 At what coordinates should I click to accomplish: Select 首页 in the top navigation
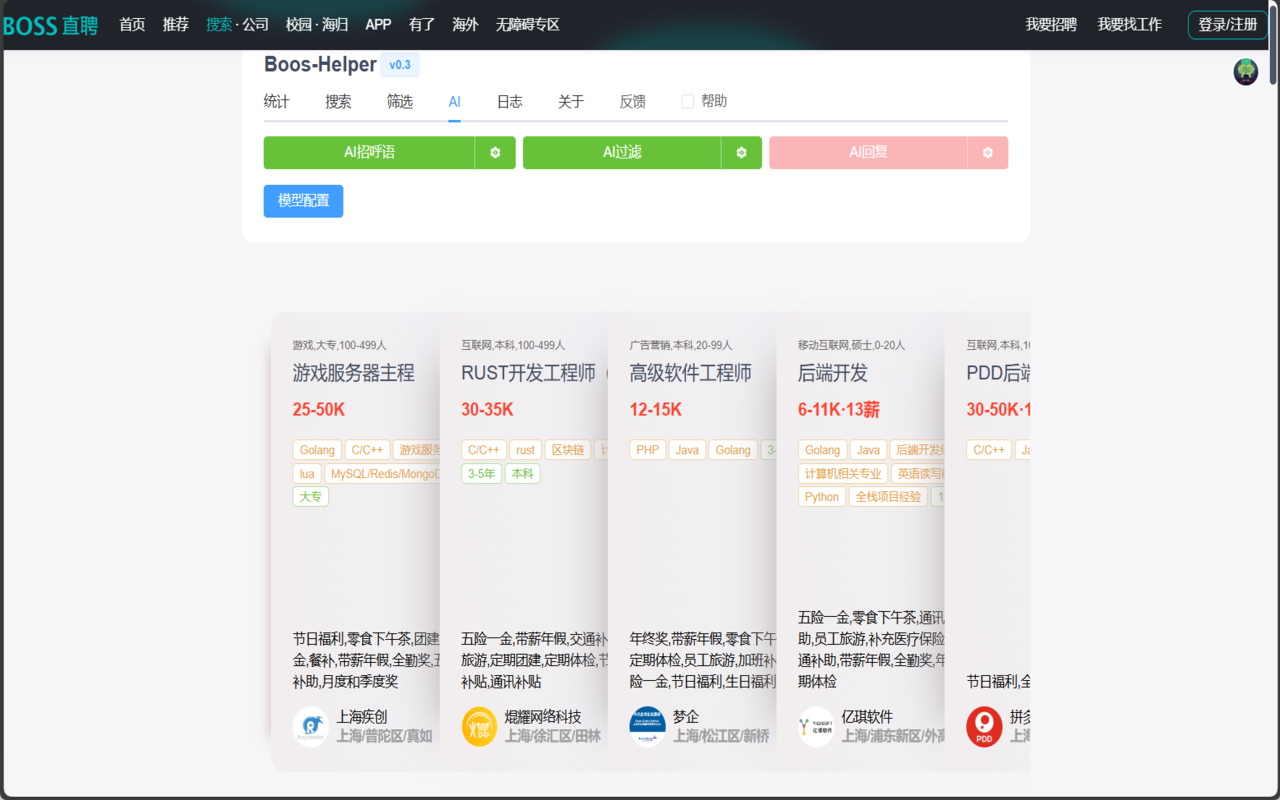(x=132, y=25)
